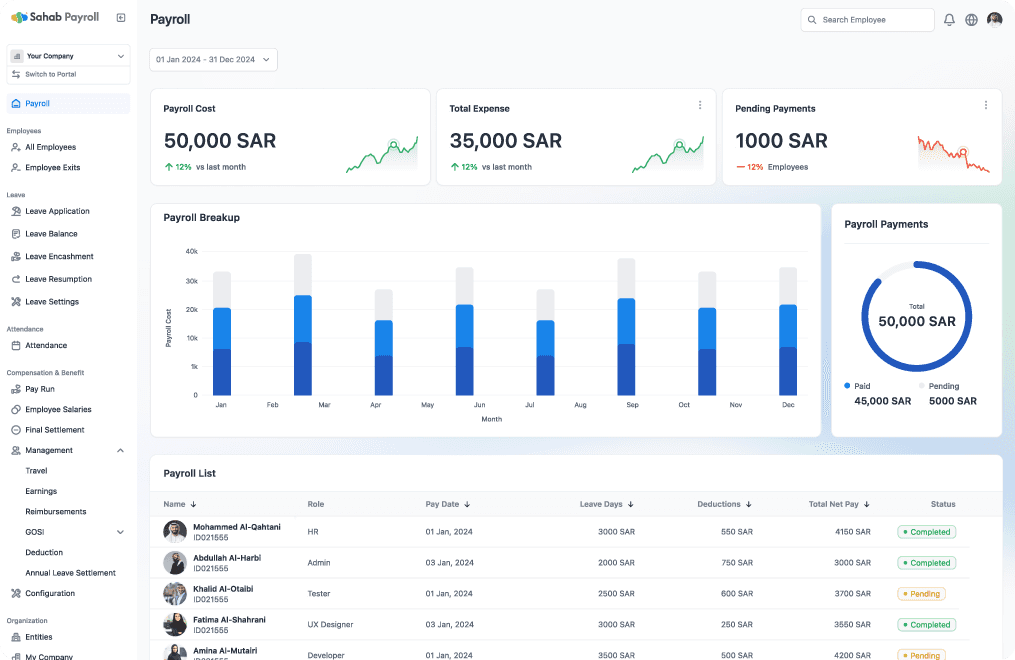
Task: Click the Entities building icon
Action: tap(16, 637)
